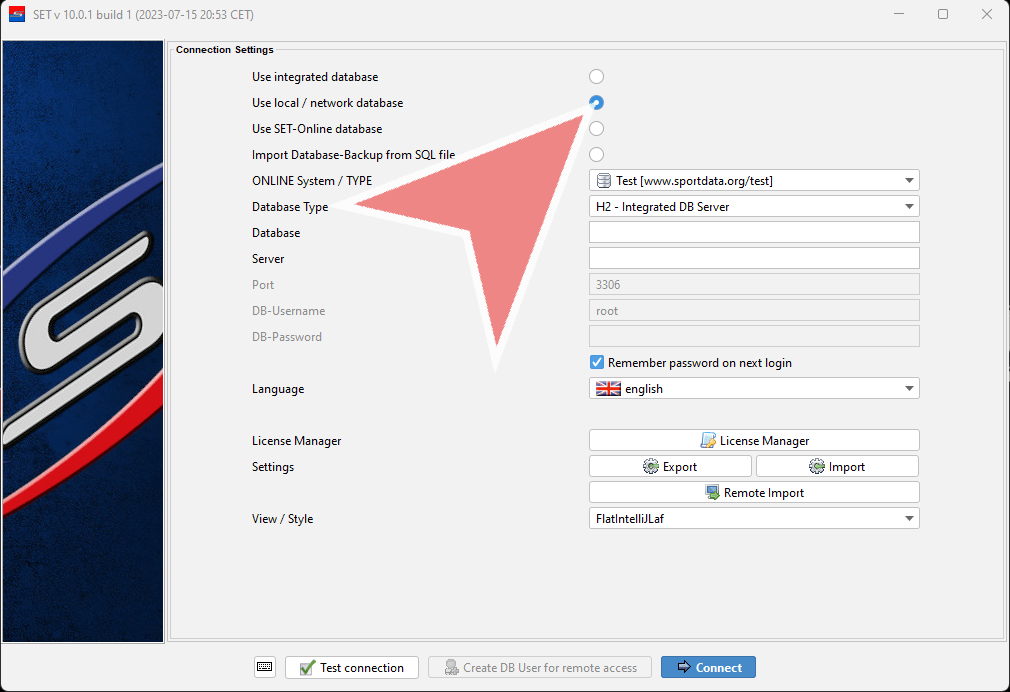Click the keyboard icon button at bottom
This screenshot has height=692, width=1010.
pos(264,667)
